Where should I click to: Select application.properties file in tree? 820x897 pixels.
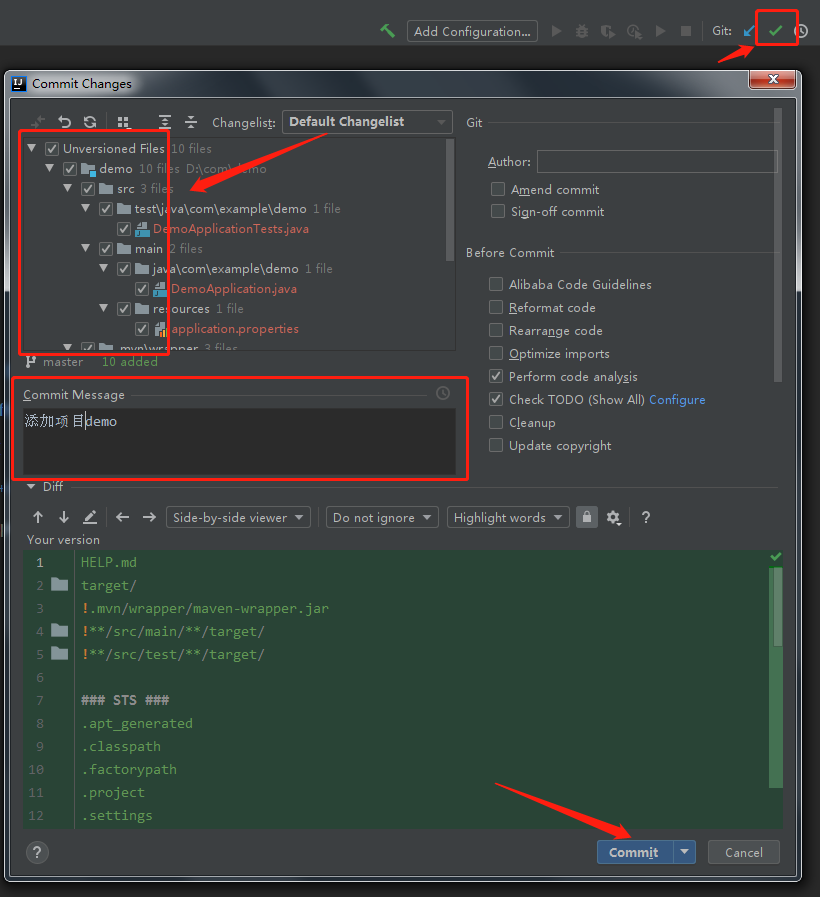(235, 329)
